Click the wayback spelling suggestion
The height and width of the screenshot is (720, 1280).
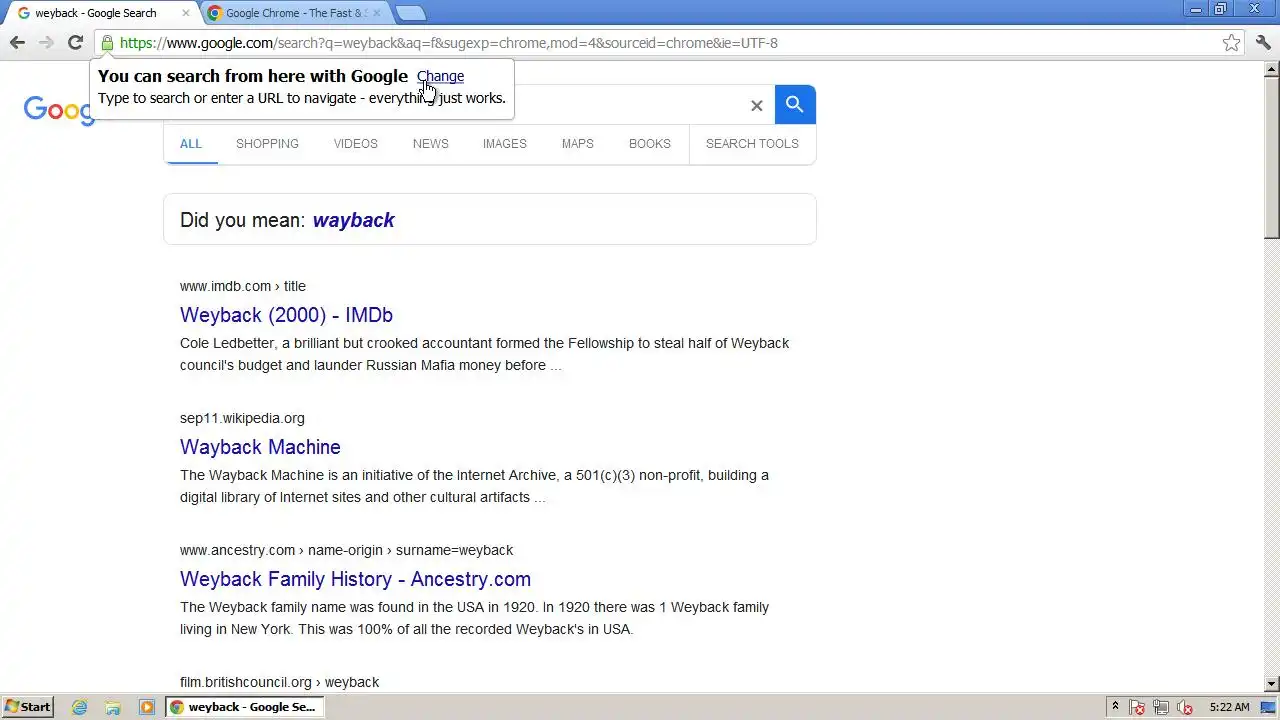(354, 220)
